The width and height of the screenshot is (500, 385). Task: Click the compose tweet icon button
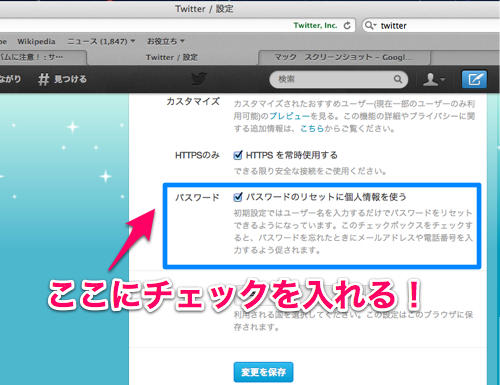point(474,79)
